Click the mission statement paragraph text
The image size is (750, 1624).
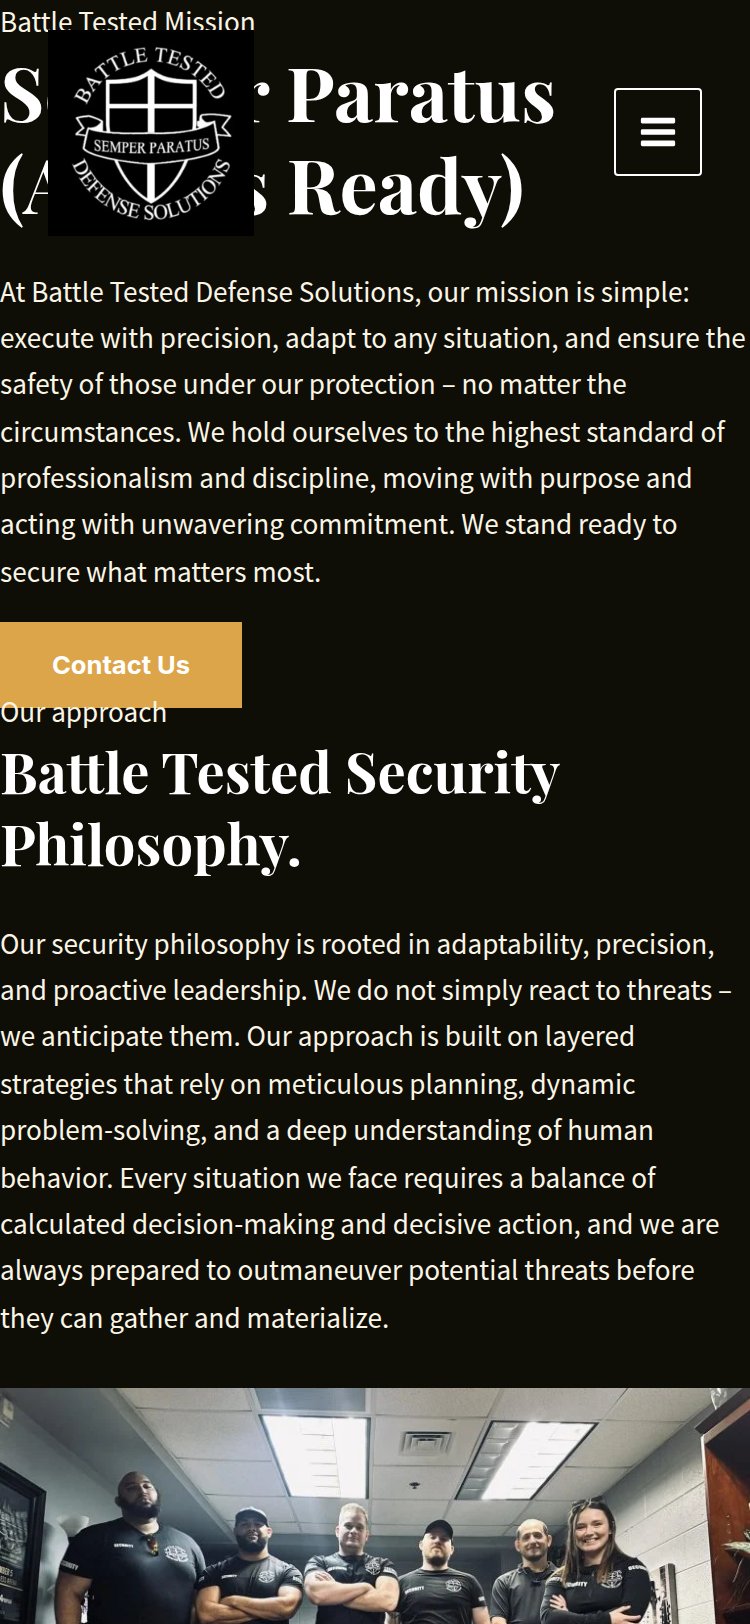(x=370, y=432)
